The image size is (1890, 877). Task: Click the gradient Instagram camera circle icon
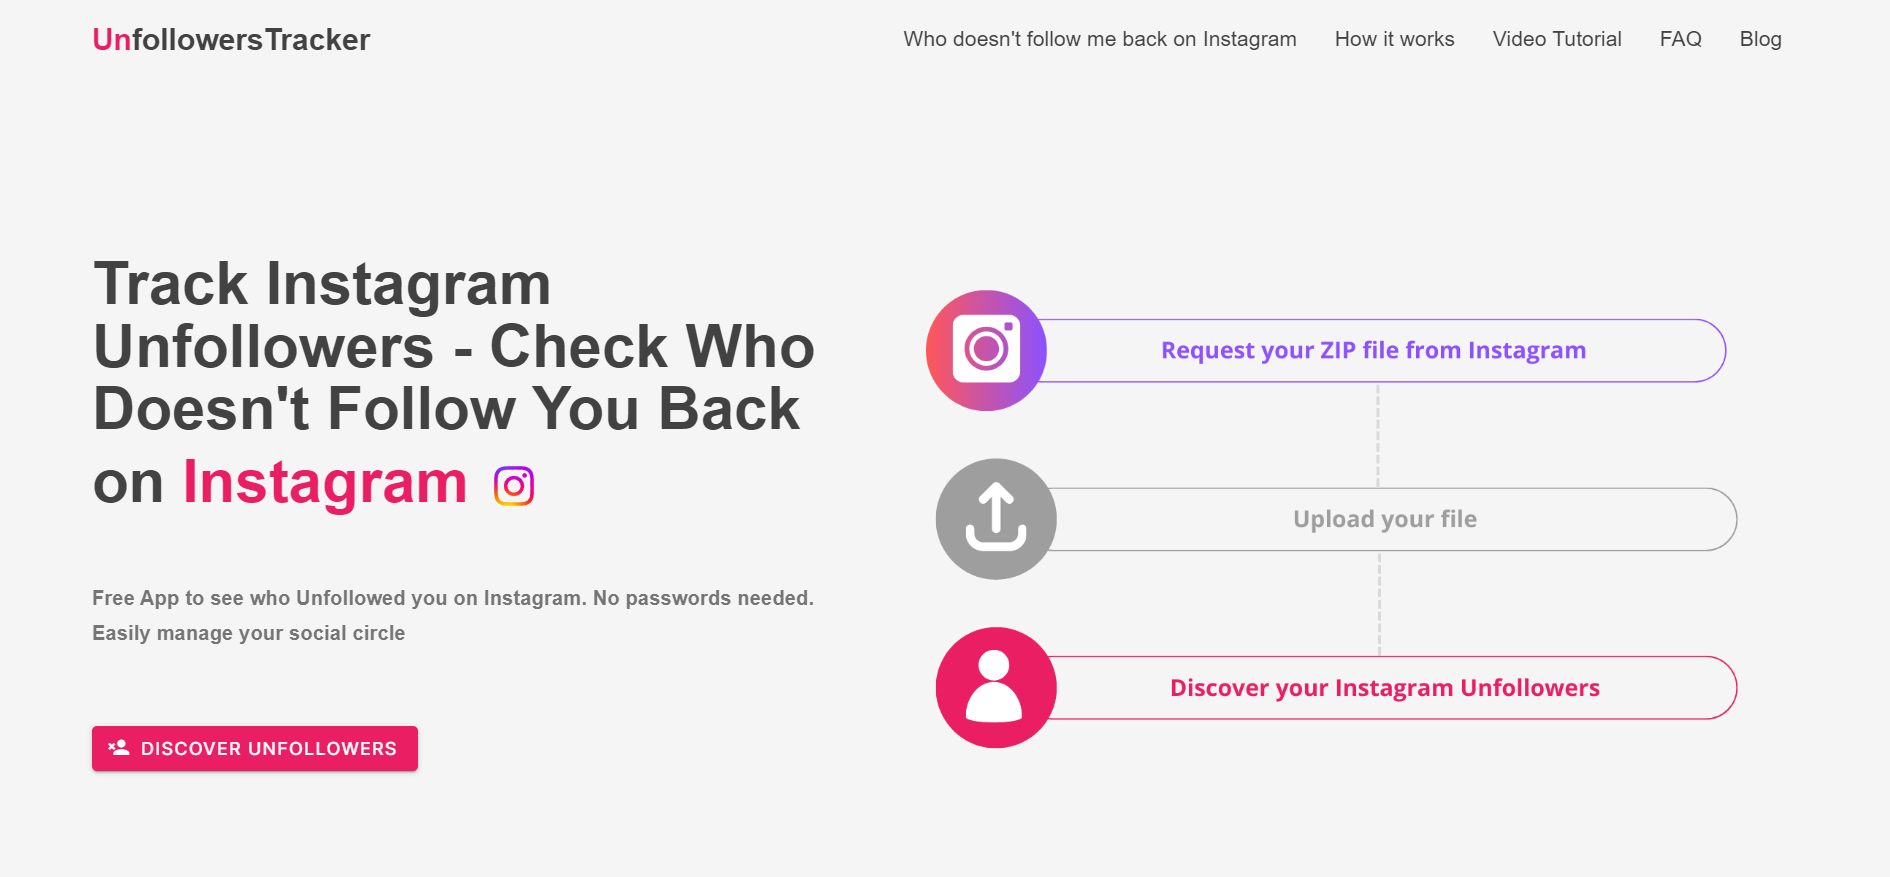pos(986,350)
